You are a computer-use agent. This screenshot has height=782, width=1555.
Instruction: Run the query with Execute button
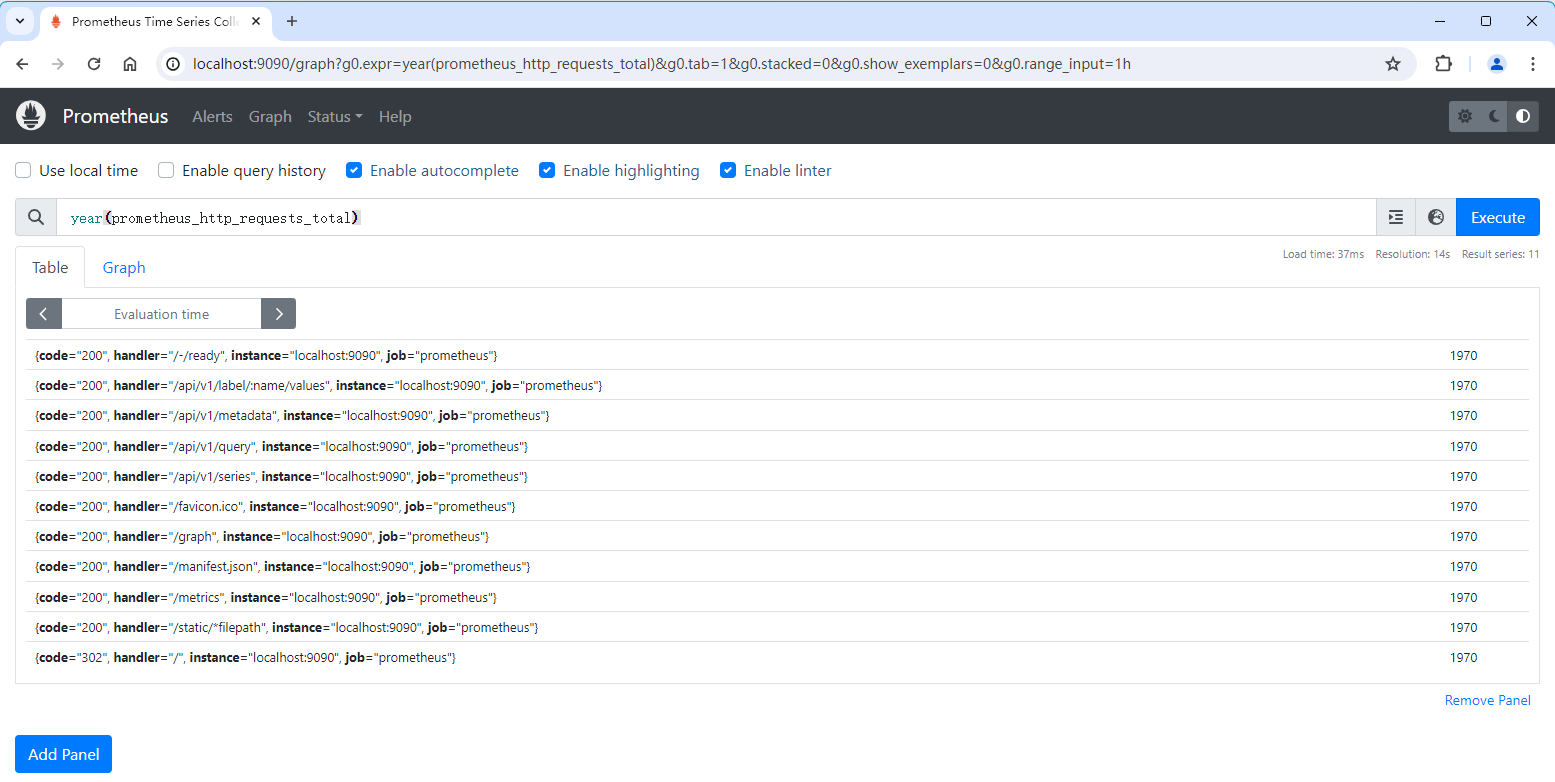(x=1497, y=217)
